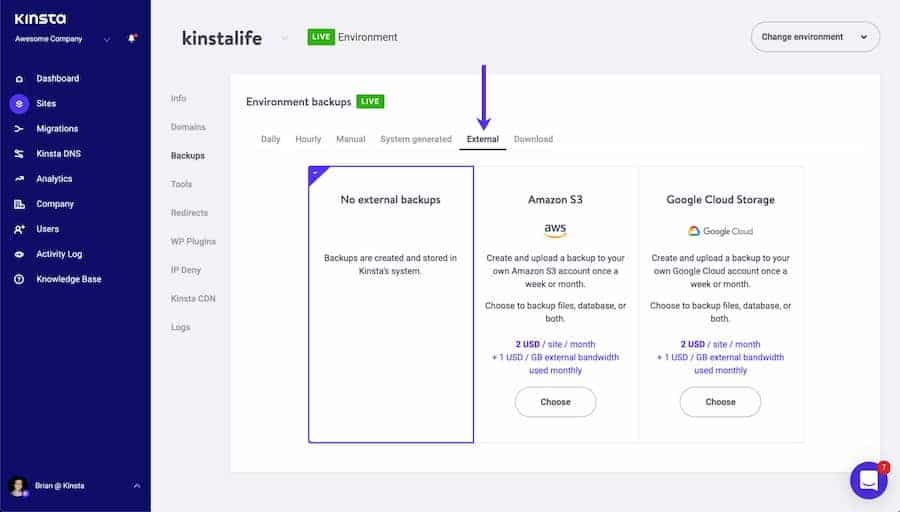Open site Tools section

(x=181, y=184)
